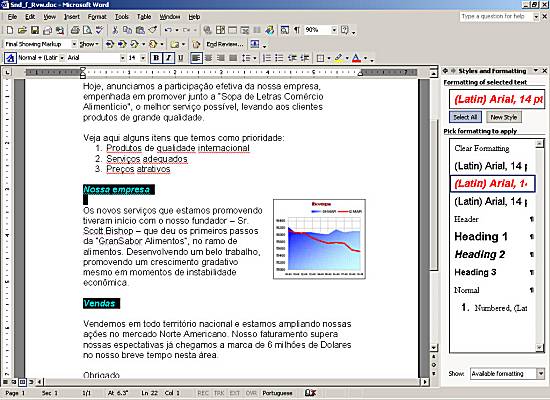Toggle Align Left

[196, 58]
